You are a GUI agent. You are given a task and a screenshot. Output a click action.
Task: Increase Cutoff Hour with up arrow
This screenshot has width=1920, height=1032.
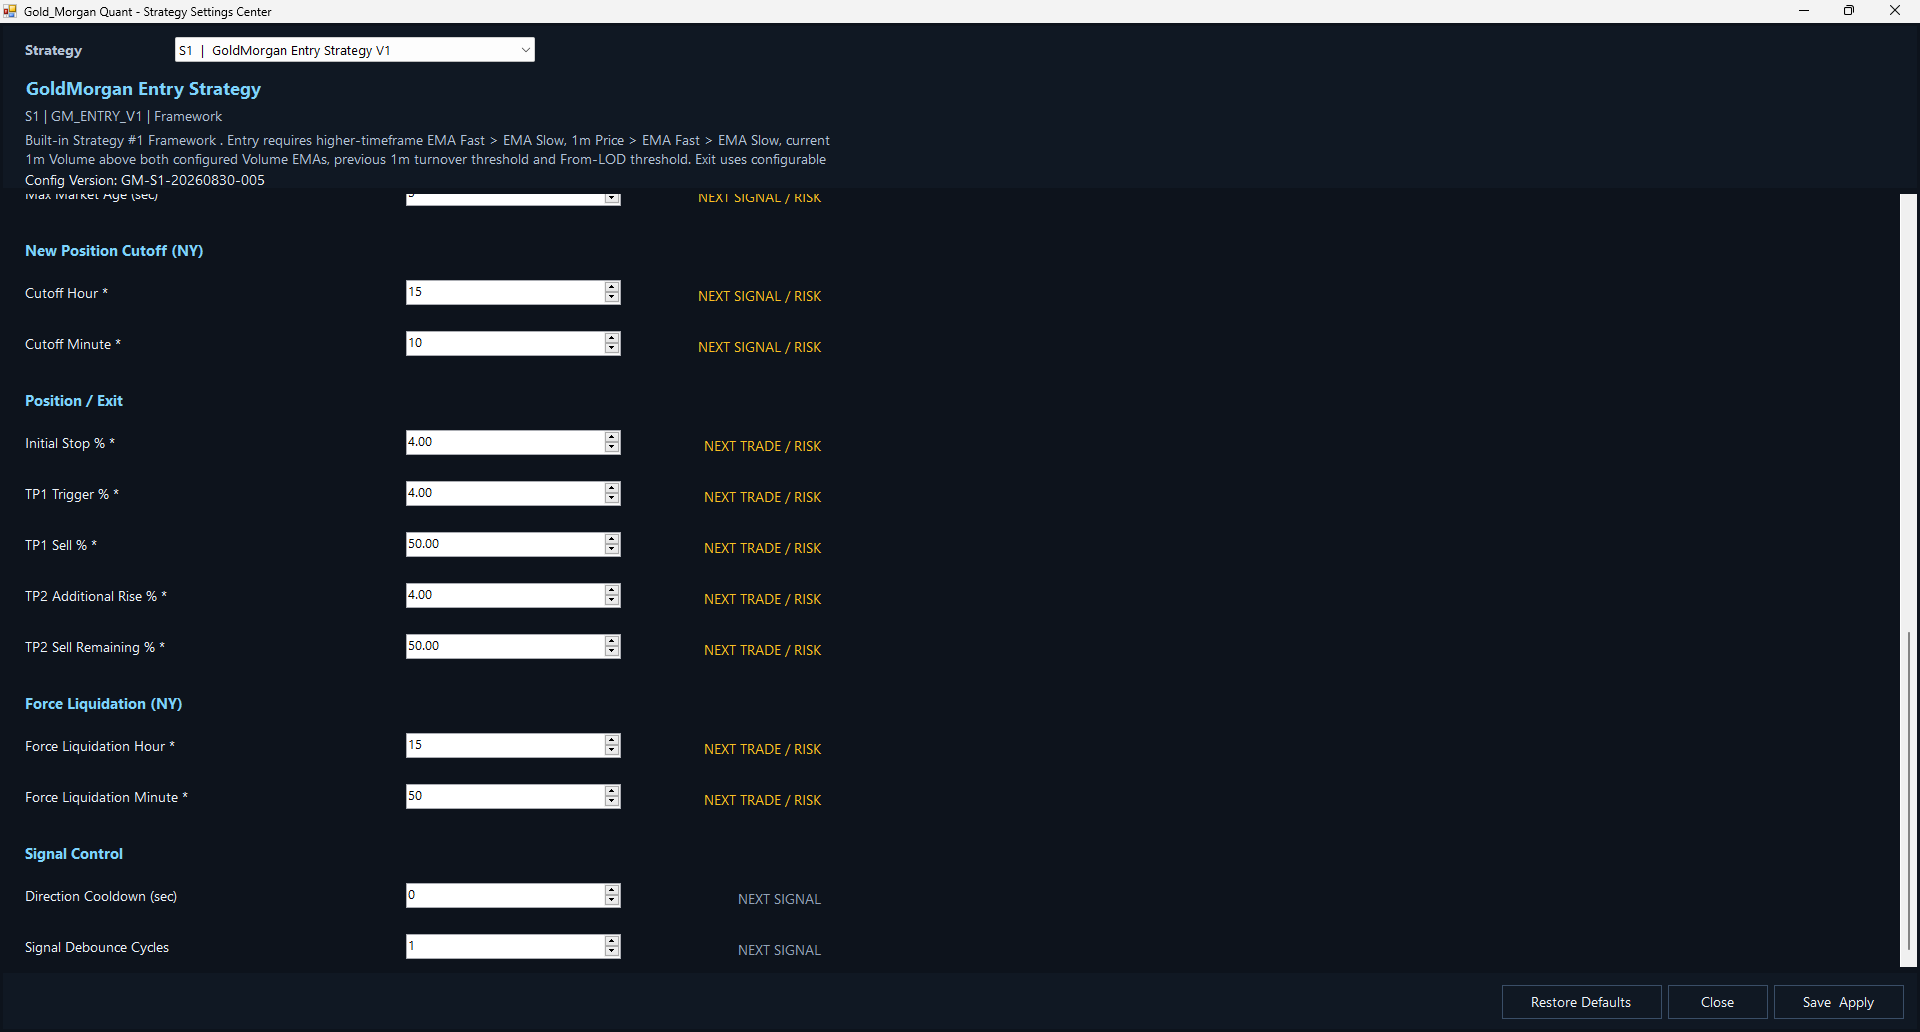click(x=612, y=287)
